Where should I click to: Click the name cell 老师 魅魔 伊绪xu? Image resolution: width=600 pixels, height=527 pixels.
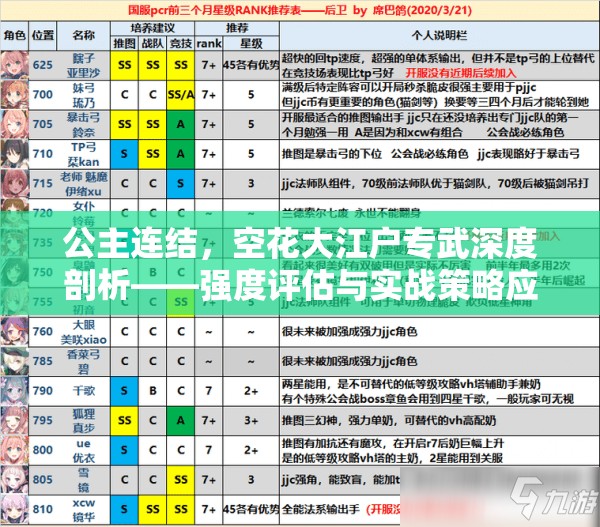tap(83, 184)
